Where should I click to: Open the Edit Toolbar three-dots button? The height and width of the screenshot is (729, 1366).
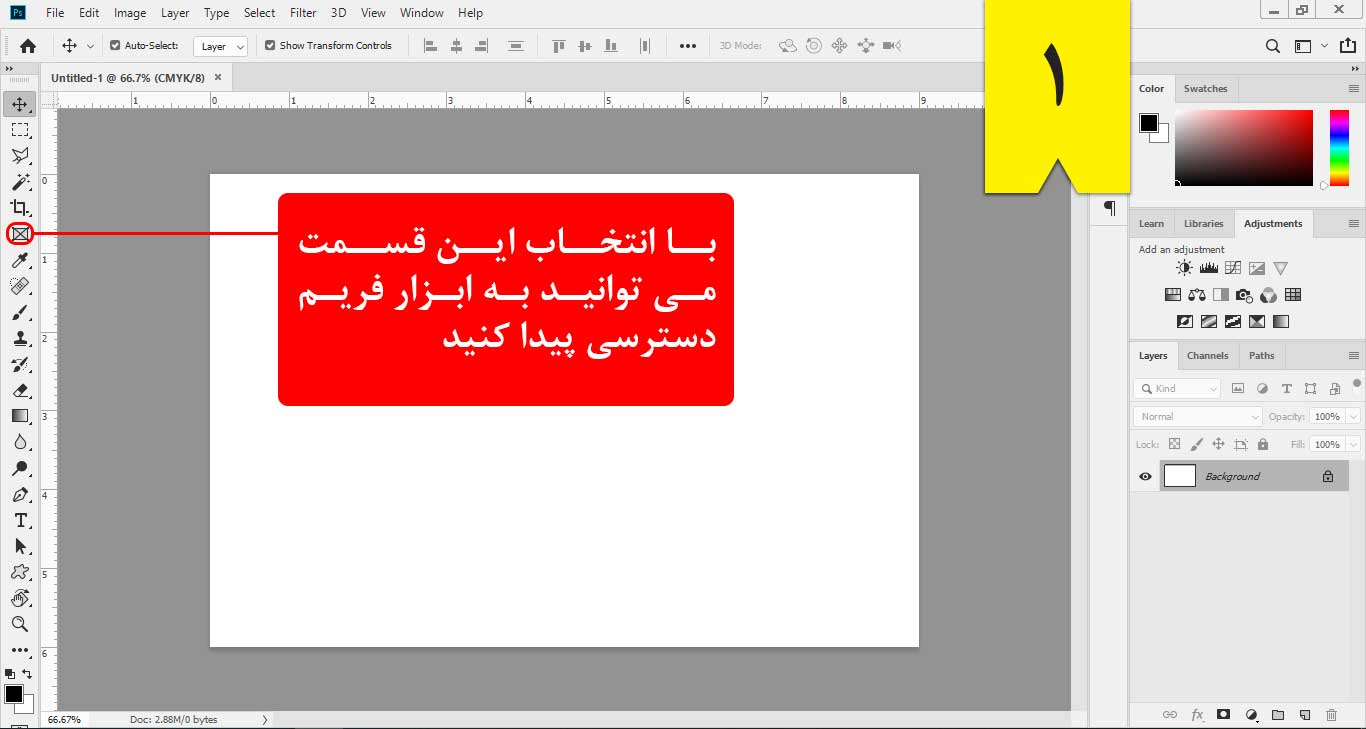[x=20, y=650]
